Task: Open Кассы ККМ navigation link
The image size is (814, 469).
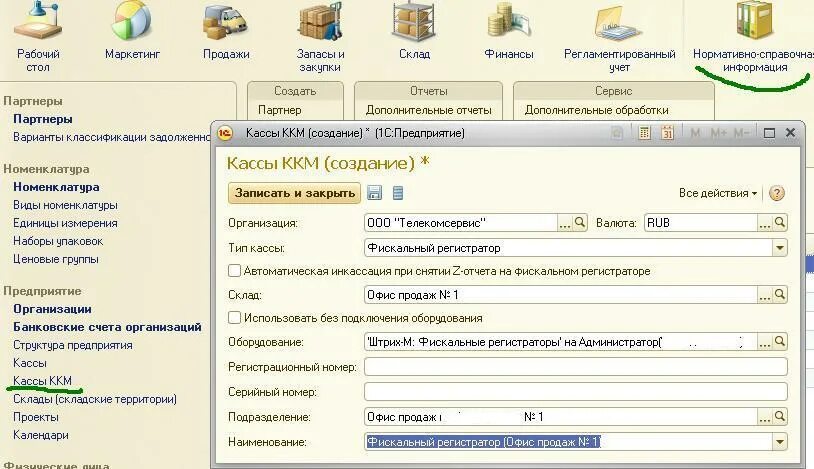Action: point(43,381)
